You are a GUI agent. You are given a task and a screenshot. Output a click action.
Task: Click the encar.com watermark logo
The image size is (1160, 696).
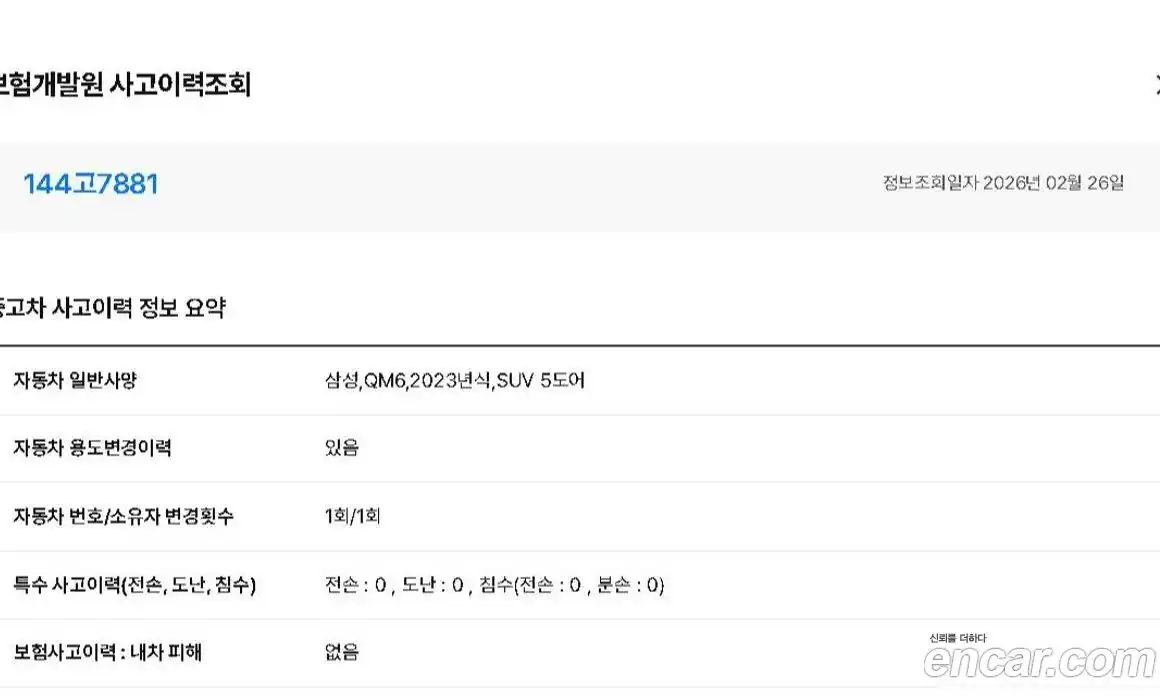tap(1038, 662)
